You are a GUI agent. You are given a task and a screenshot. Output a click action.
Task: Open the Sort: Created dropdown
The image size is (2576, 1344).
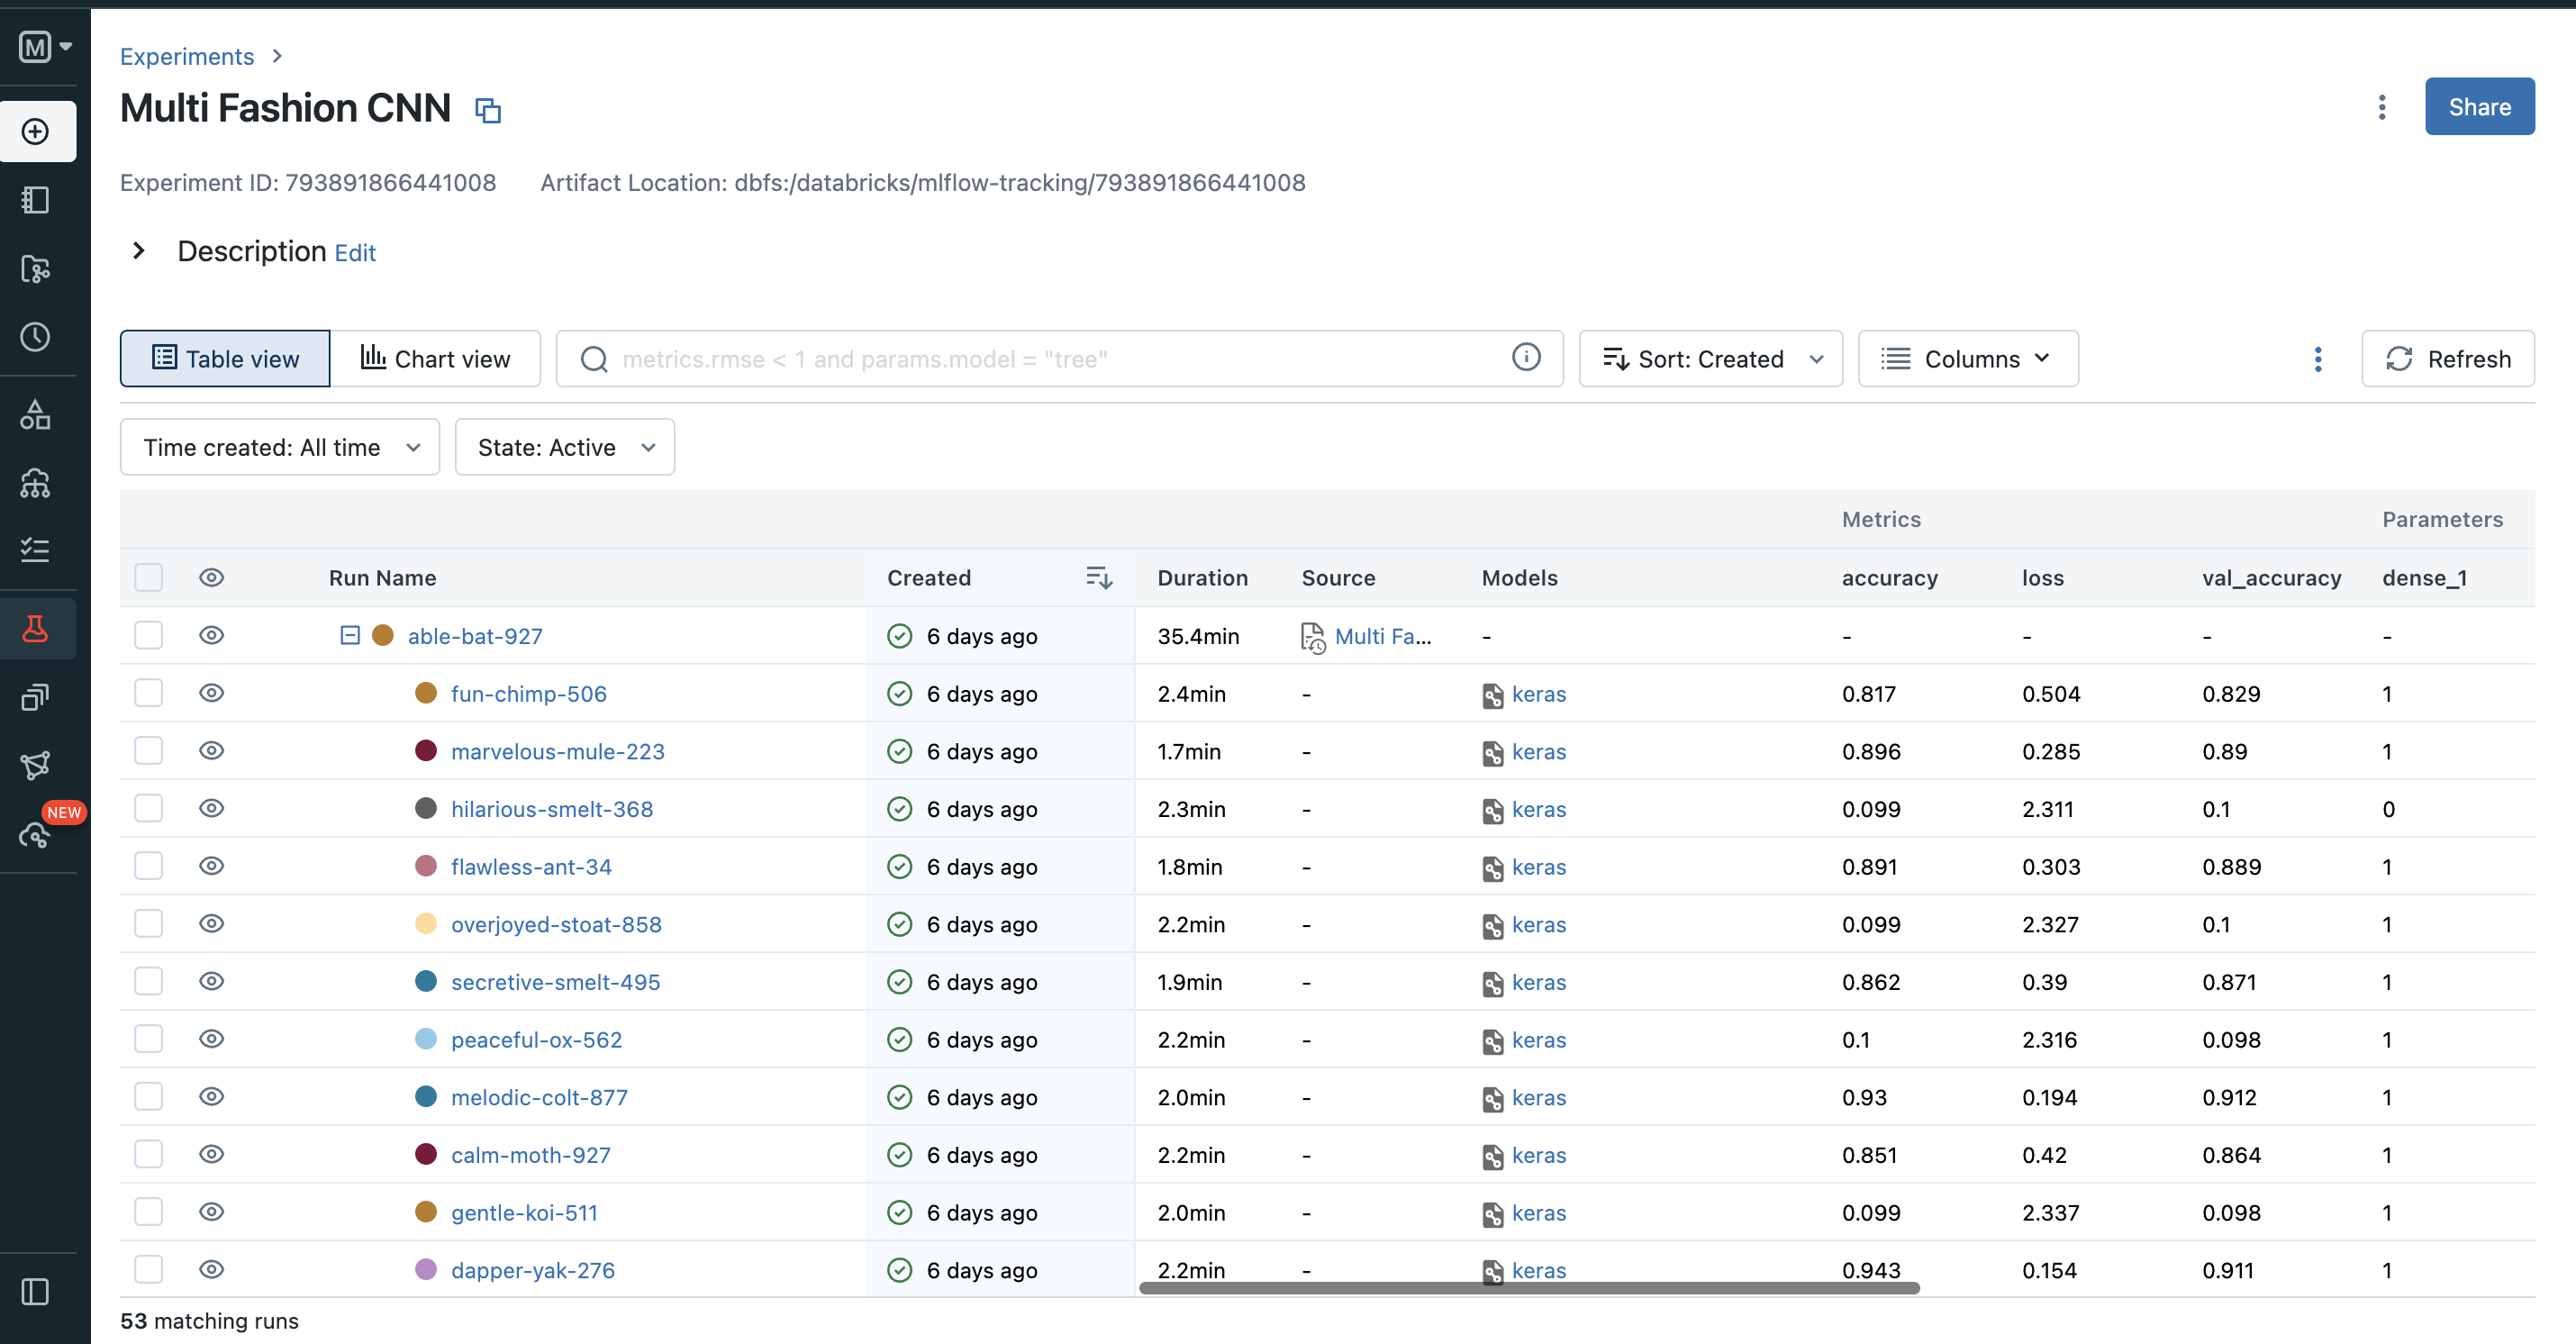point(1710,359)
